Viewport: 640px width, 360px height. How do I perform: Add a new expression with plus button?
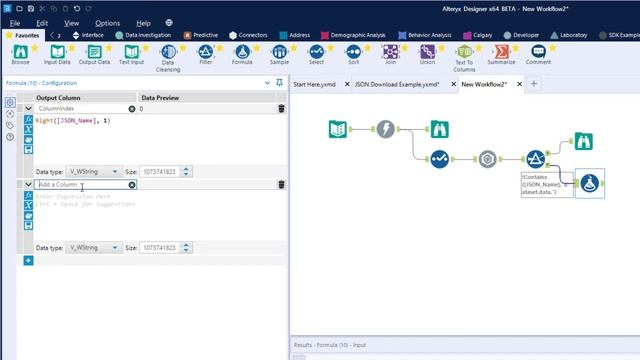coord(28,260)
